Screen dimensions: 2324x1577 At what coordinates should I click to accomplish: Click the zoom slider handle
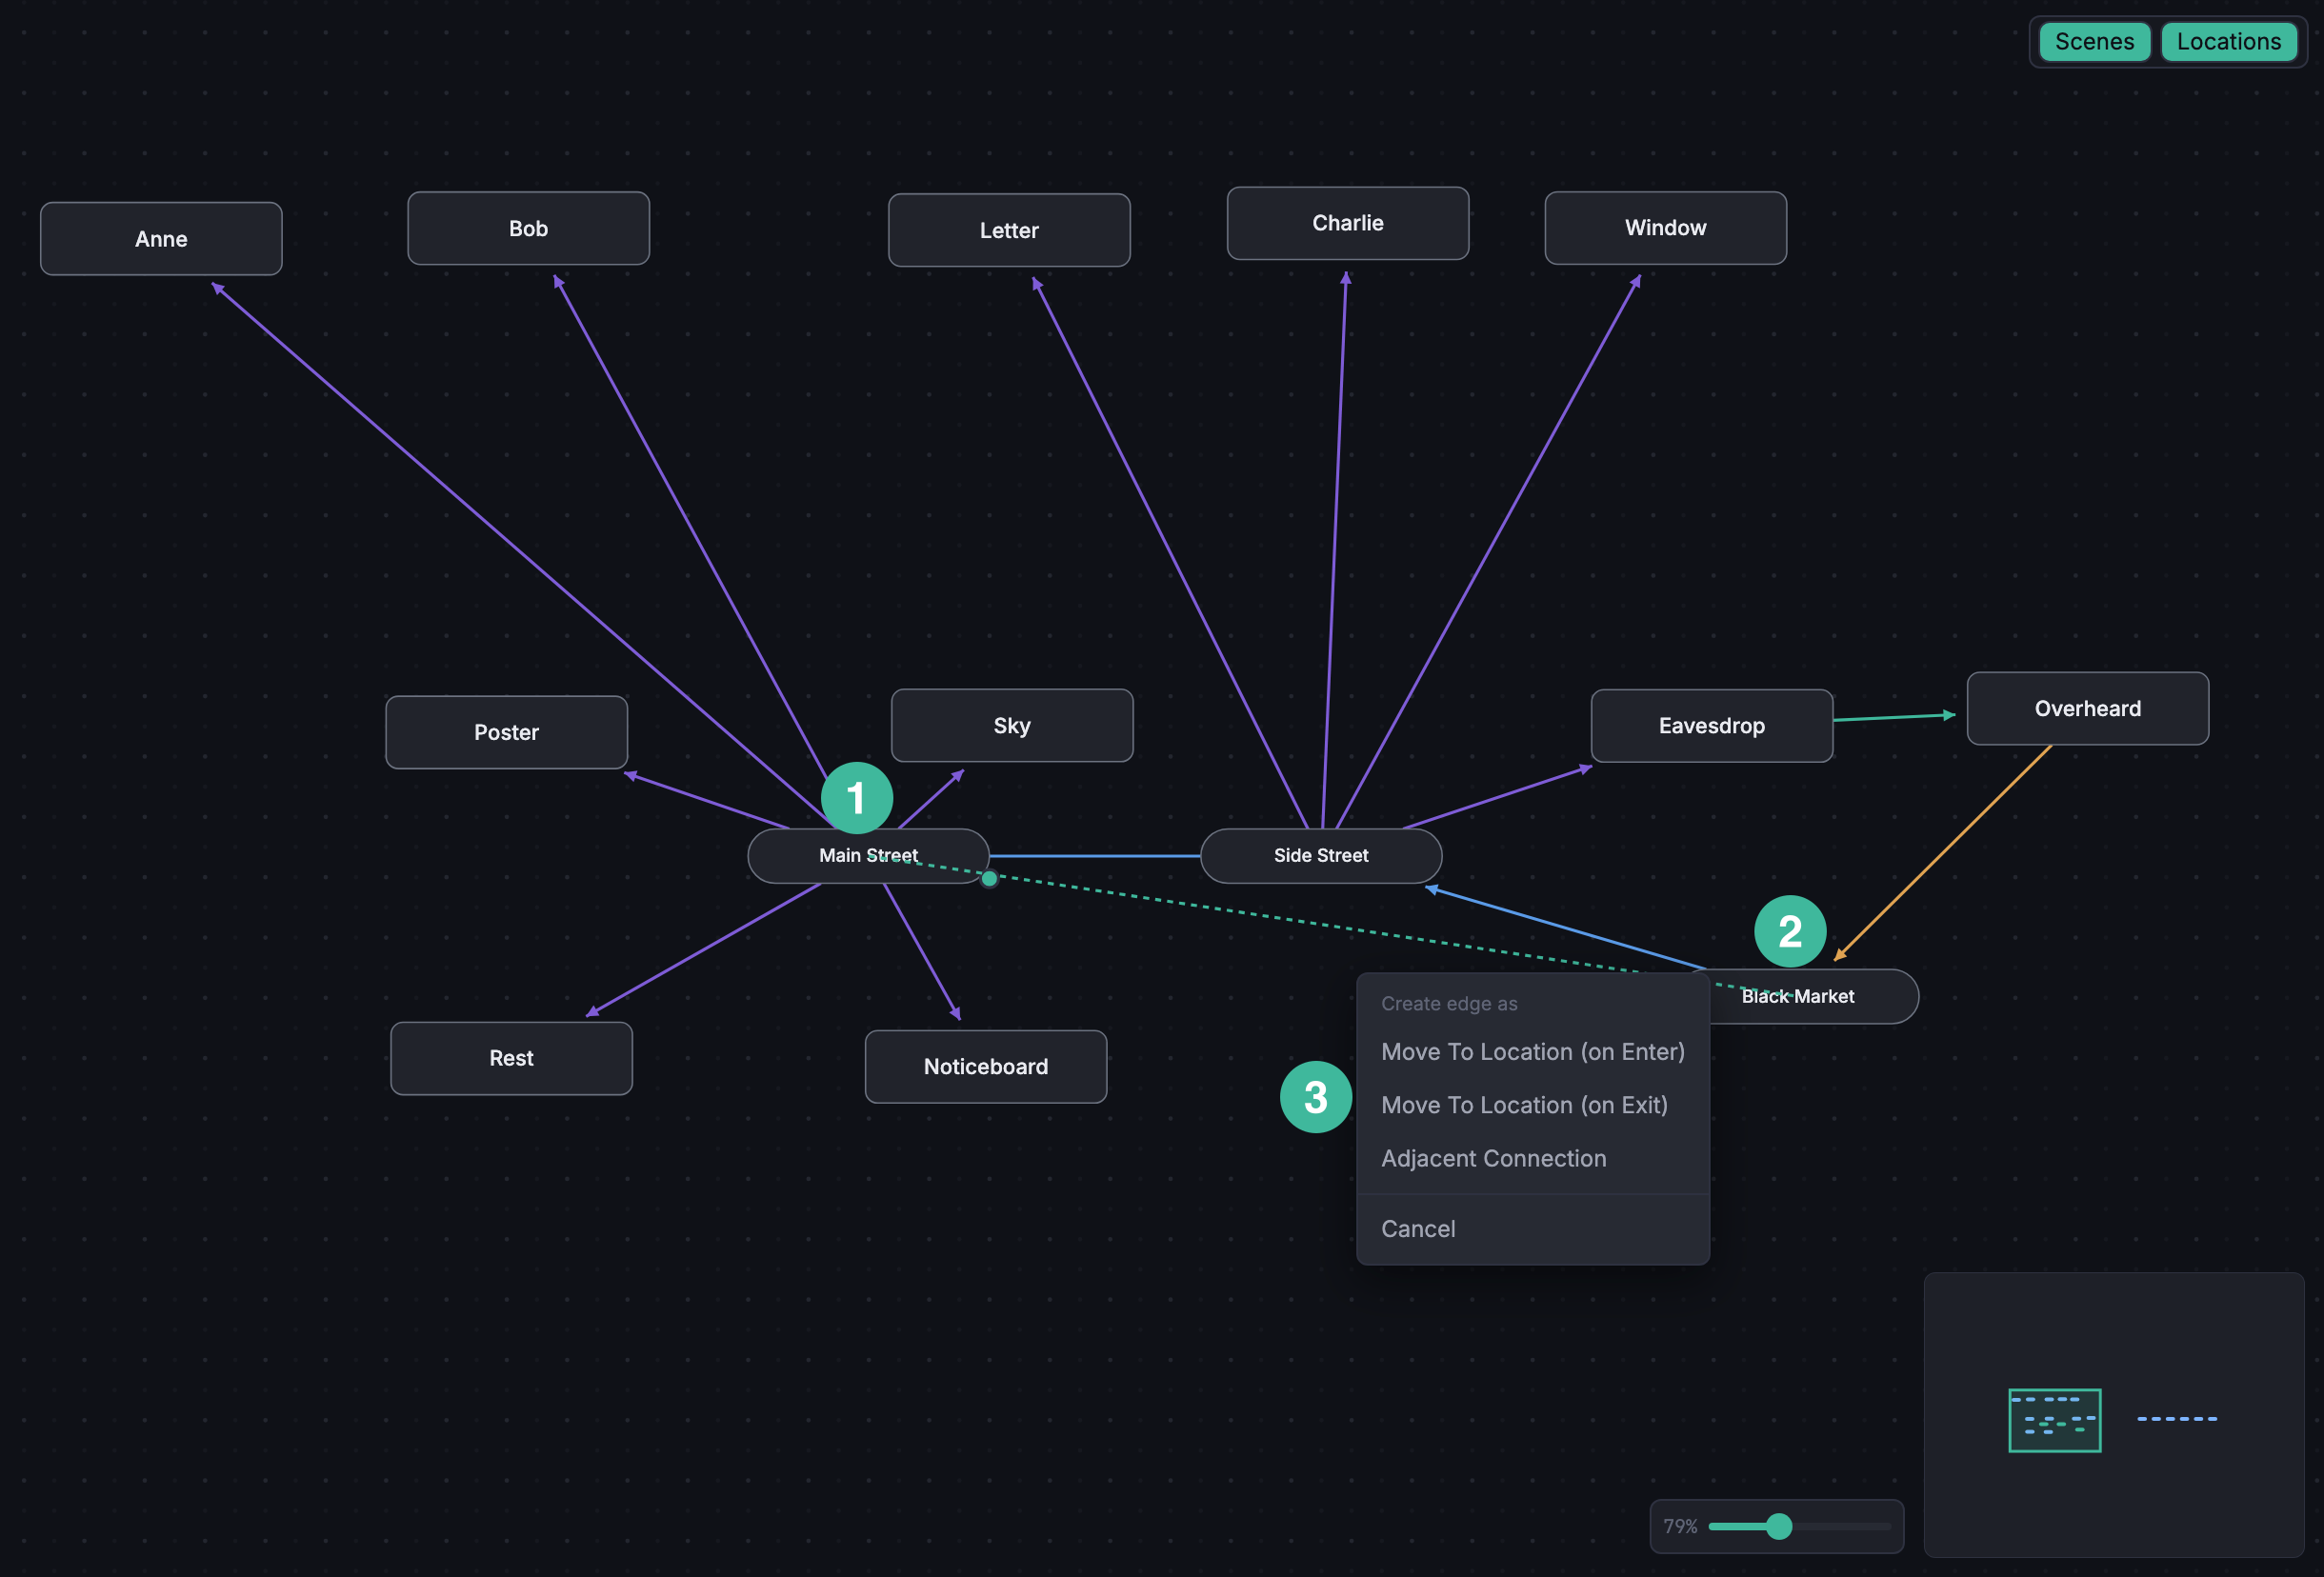click(x=1778, y=1526)
